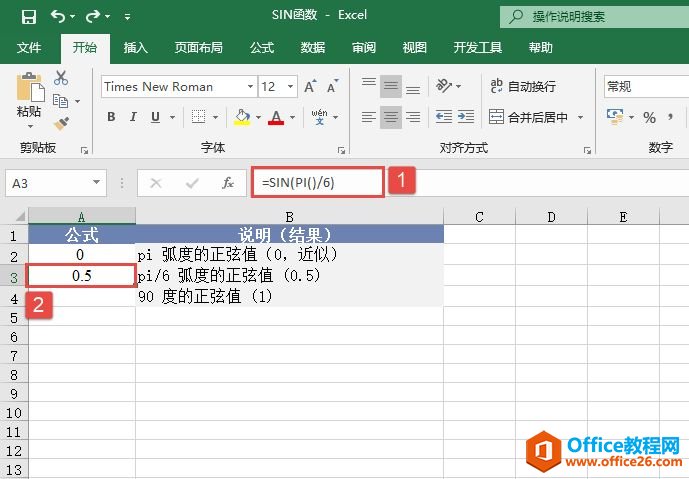This screenshot has width=689, height=479.
Task: Open the Redo history dropdown arrow
Action: point(107,17)
